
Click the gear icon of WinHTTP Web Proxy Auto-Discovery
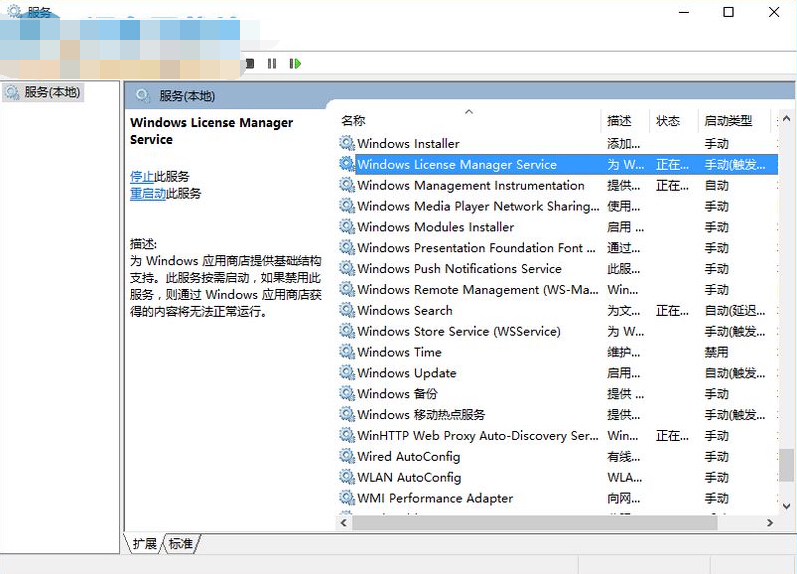tap(347, 435)
